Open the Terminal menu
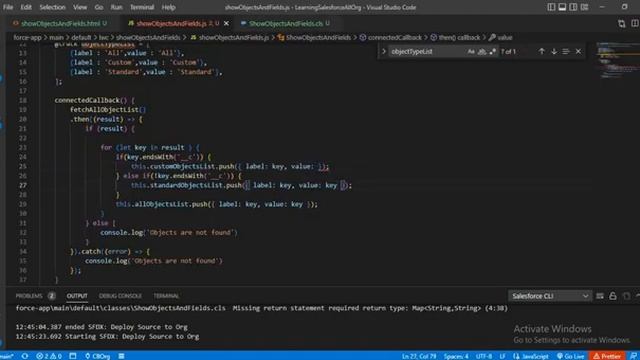640x360 pixels. 142,7
